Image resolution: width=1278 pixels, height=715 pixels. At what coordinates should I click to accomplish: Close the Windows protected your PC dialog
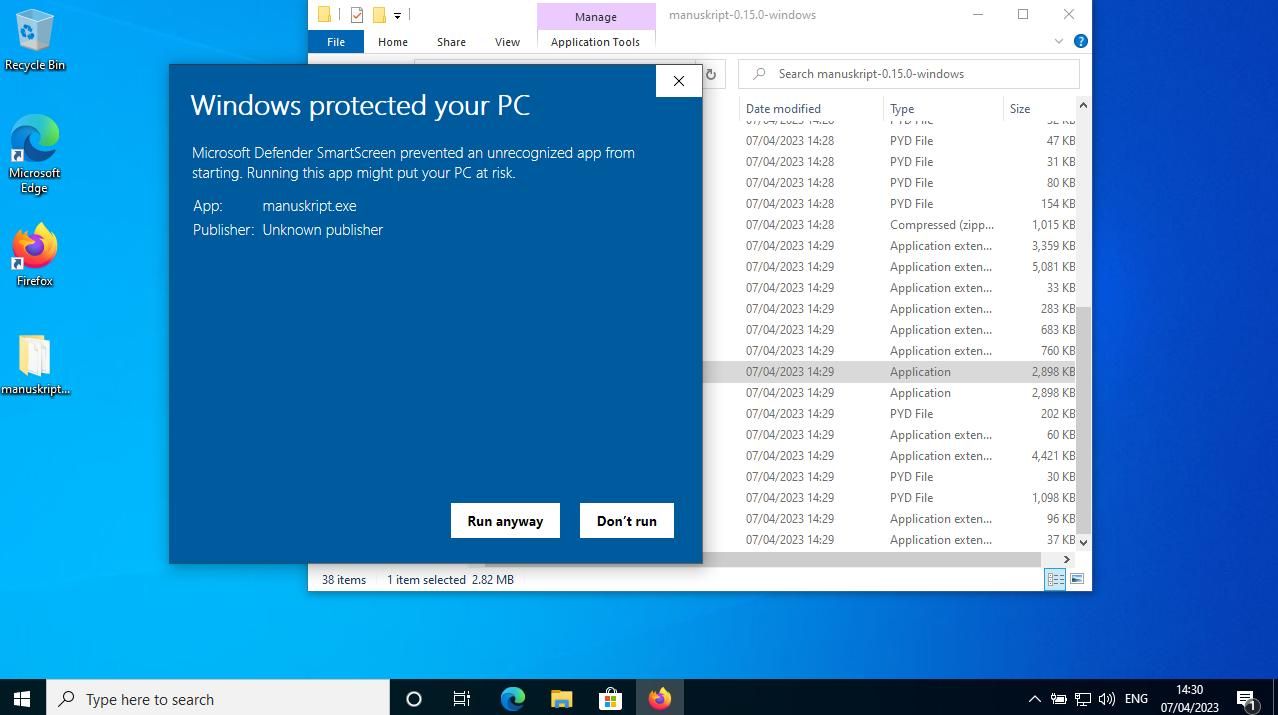tap(679, 81)
